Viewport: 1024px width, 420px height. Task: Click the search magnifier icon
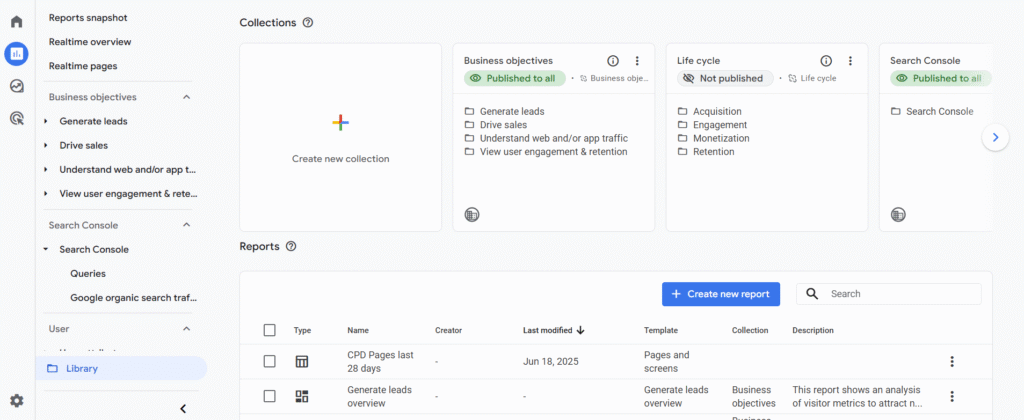(x=812, y=294)
